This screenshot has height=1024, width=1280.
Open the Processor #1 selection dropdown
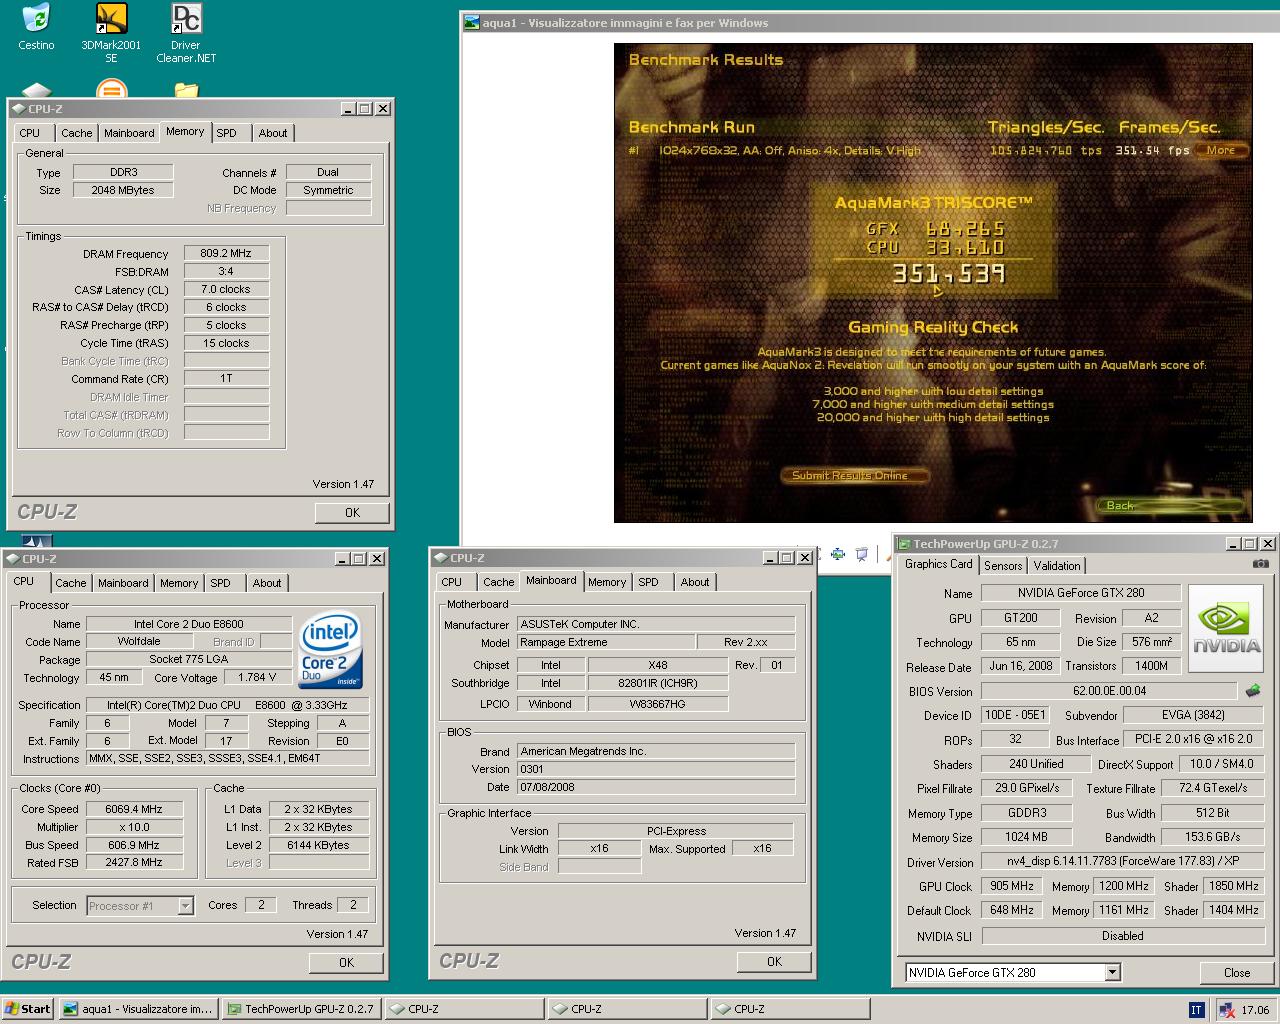pos(185,906)
